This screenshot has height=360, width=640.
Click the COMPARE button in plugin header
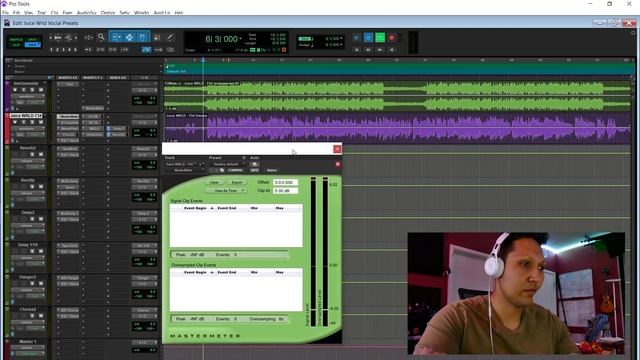point(235,170)
